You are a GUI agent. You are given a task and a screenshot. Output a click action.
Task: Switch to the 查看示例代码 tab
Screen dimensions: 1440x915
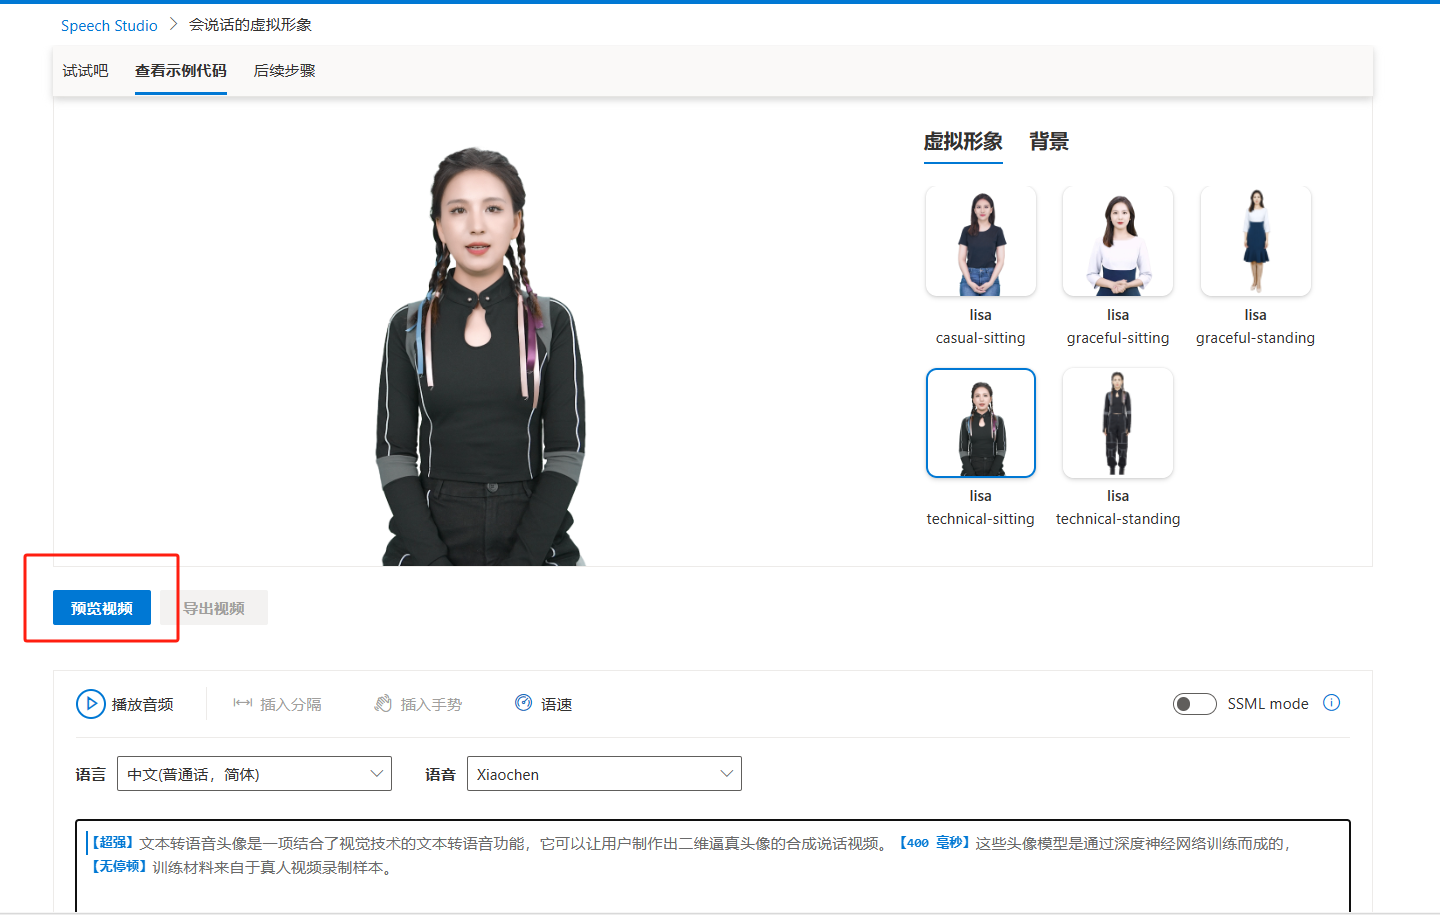181,71
